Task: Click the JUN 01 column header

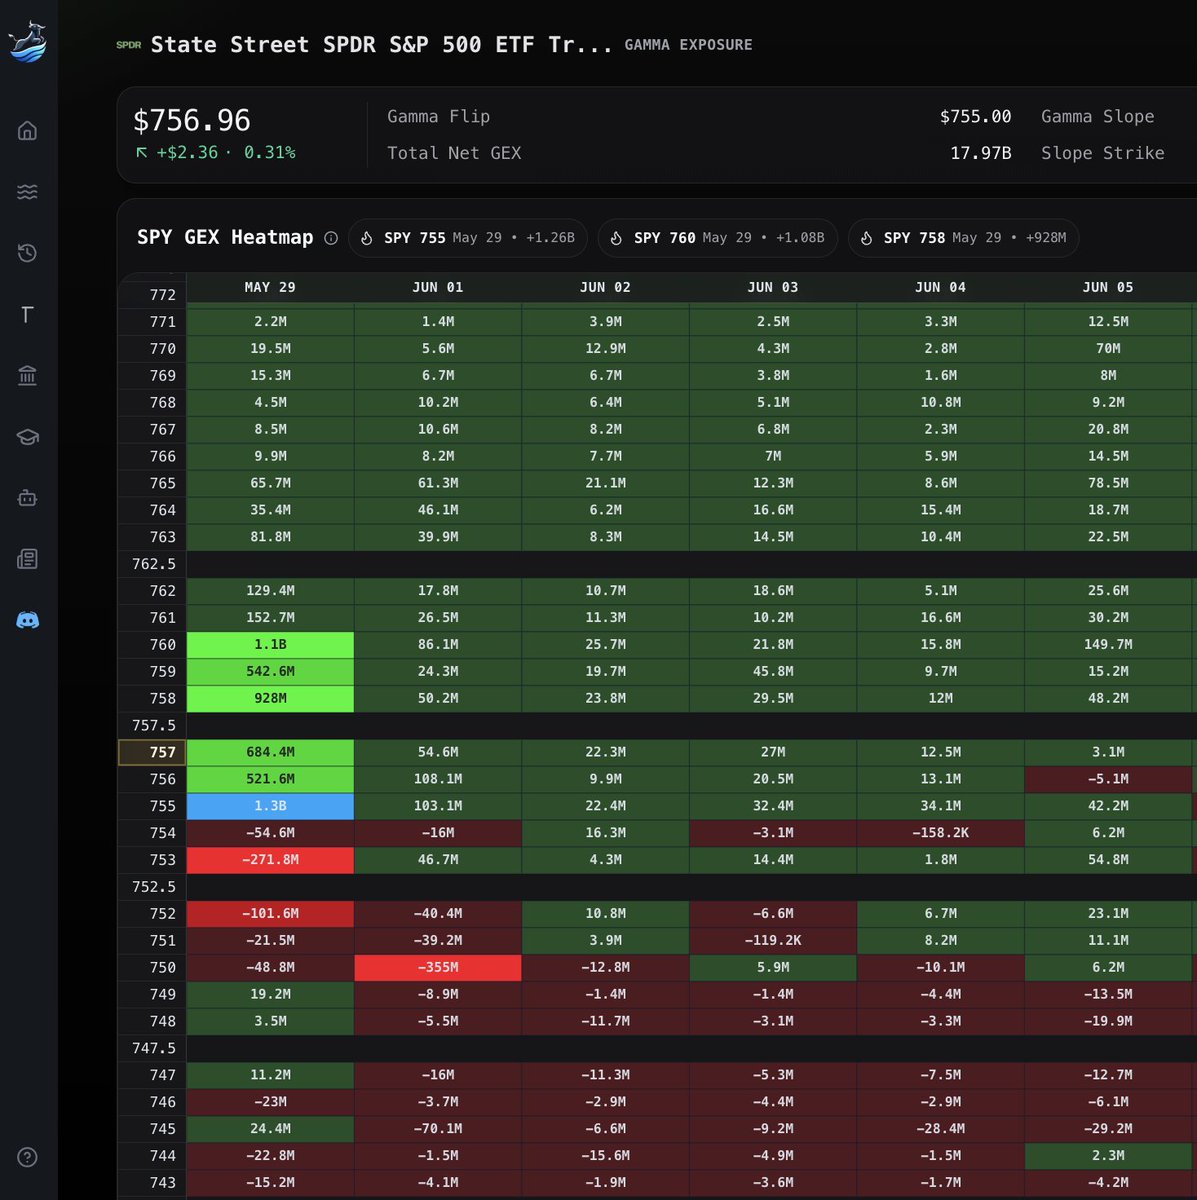Action: (x=438, y=287)
